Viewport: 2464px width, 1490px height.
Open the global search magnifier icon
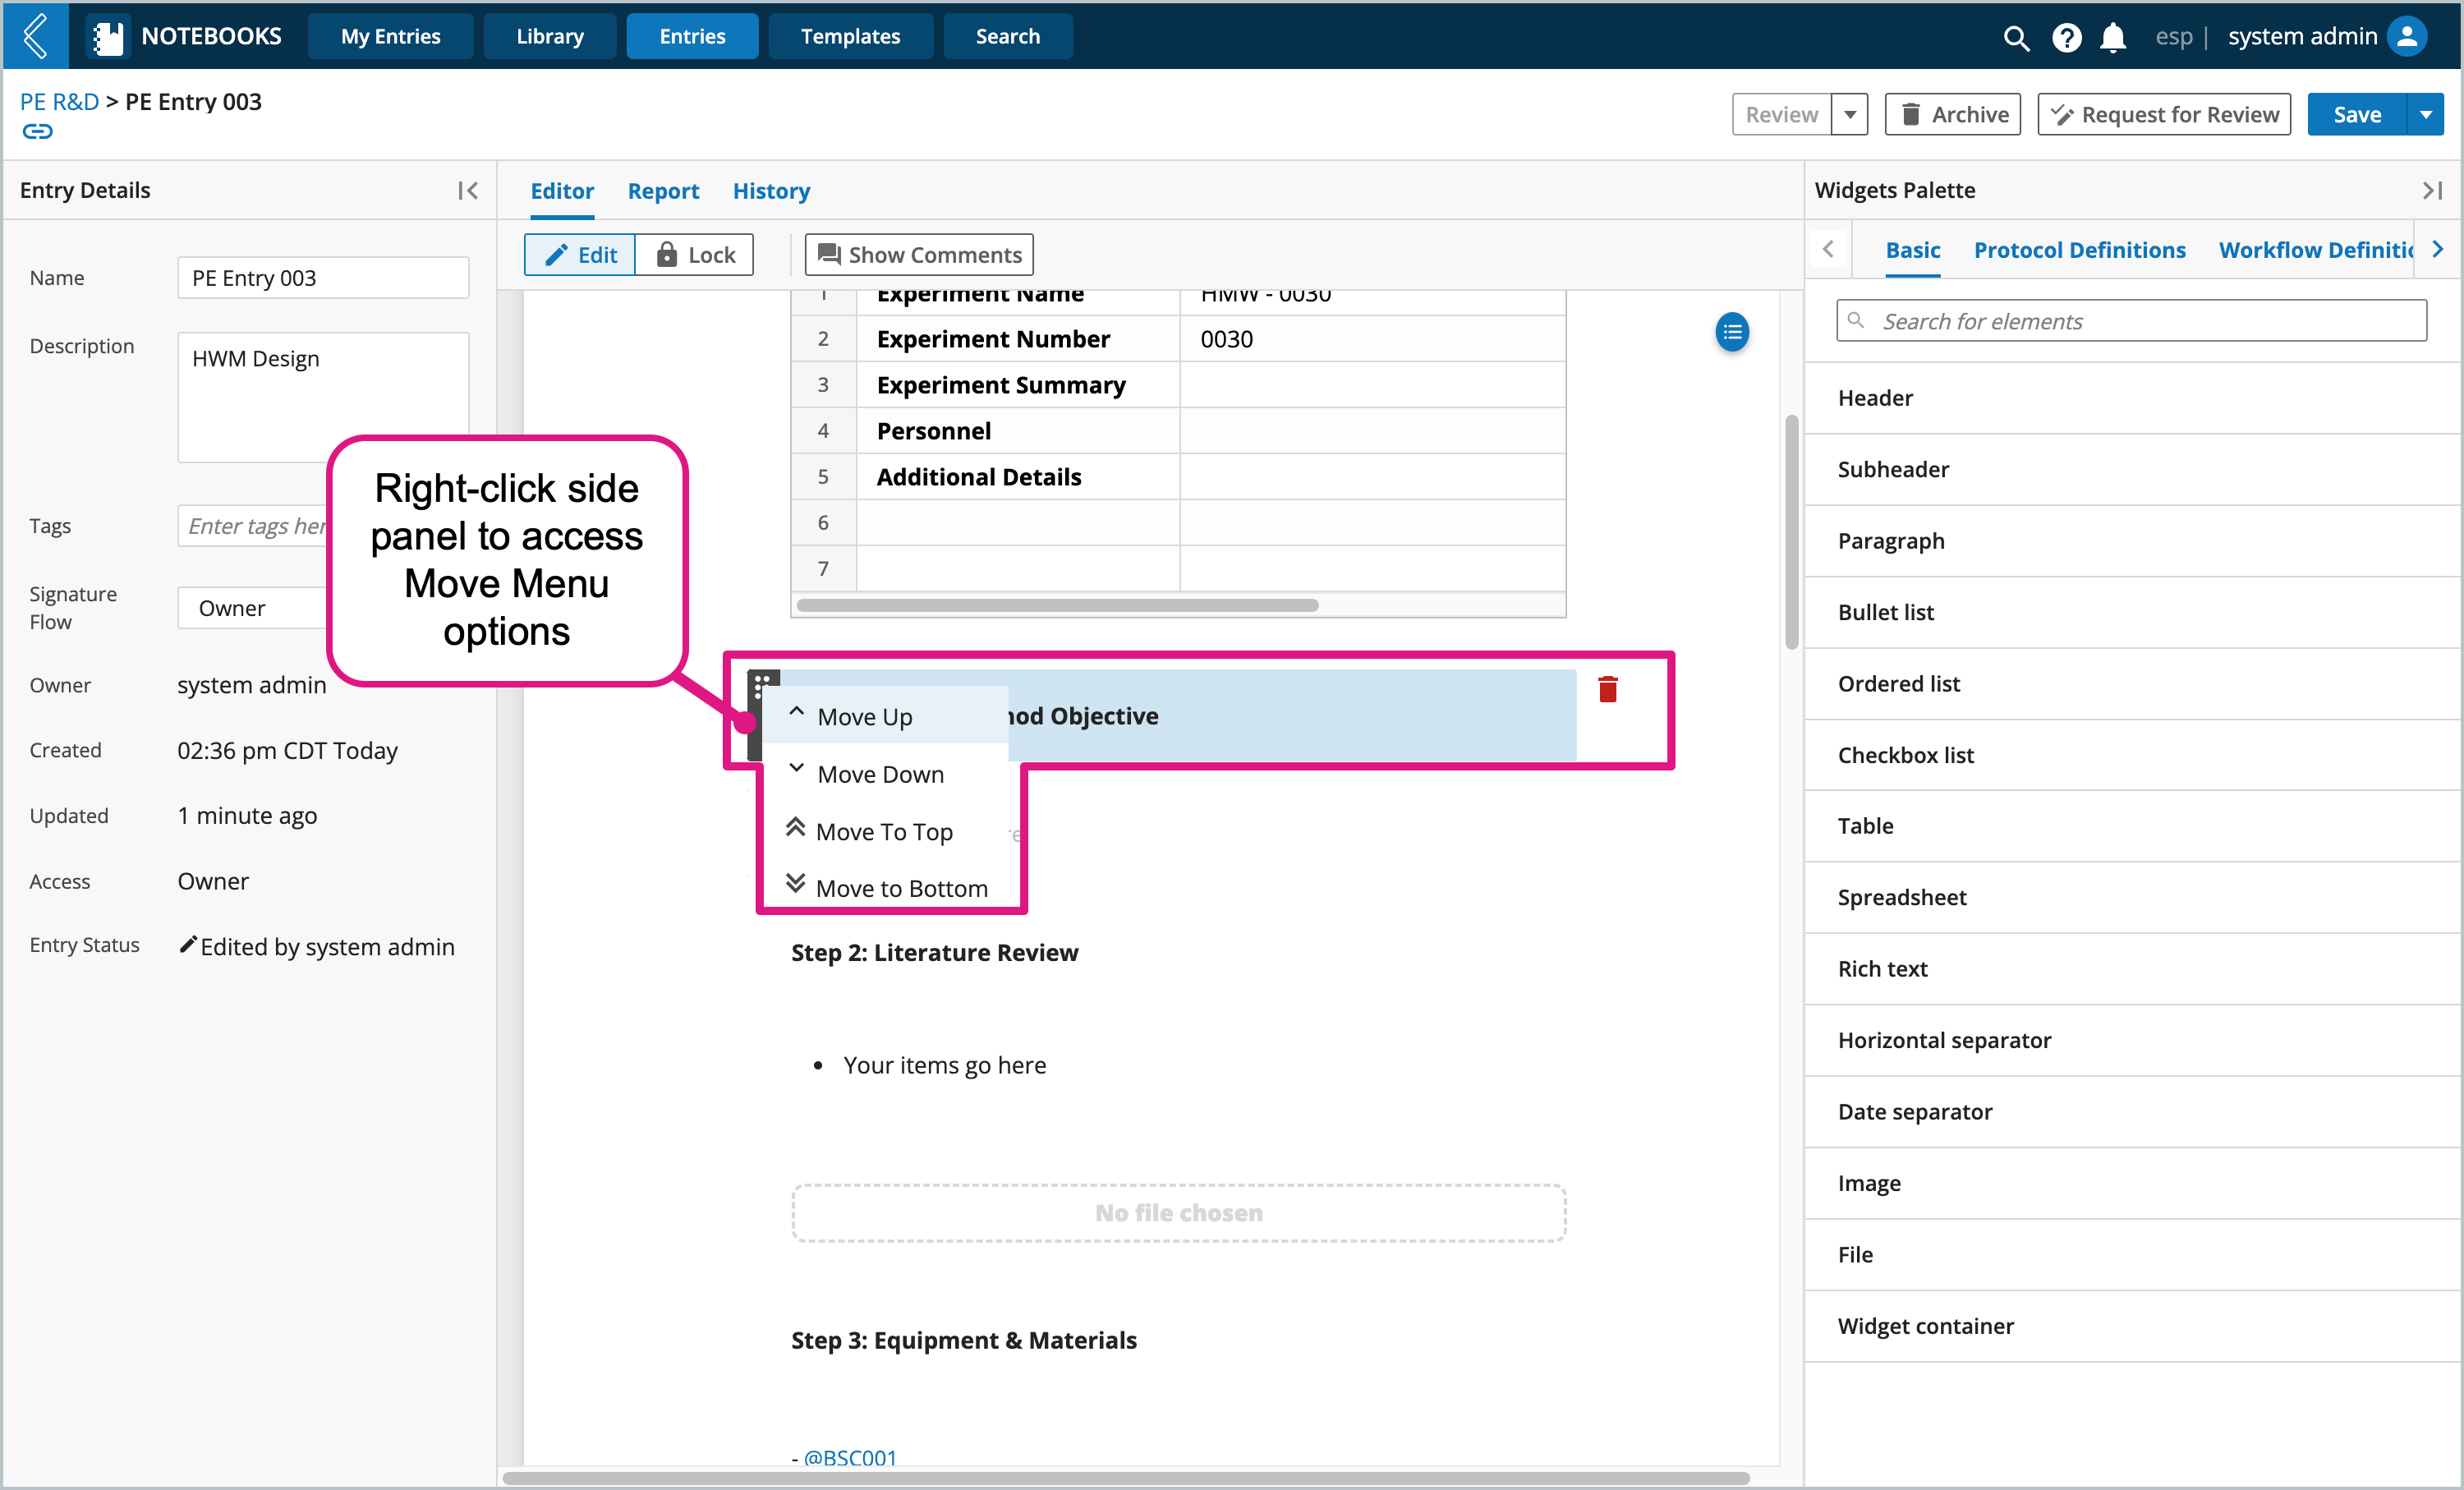[x=2015, y=38]
